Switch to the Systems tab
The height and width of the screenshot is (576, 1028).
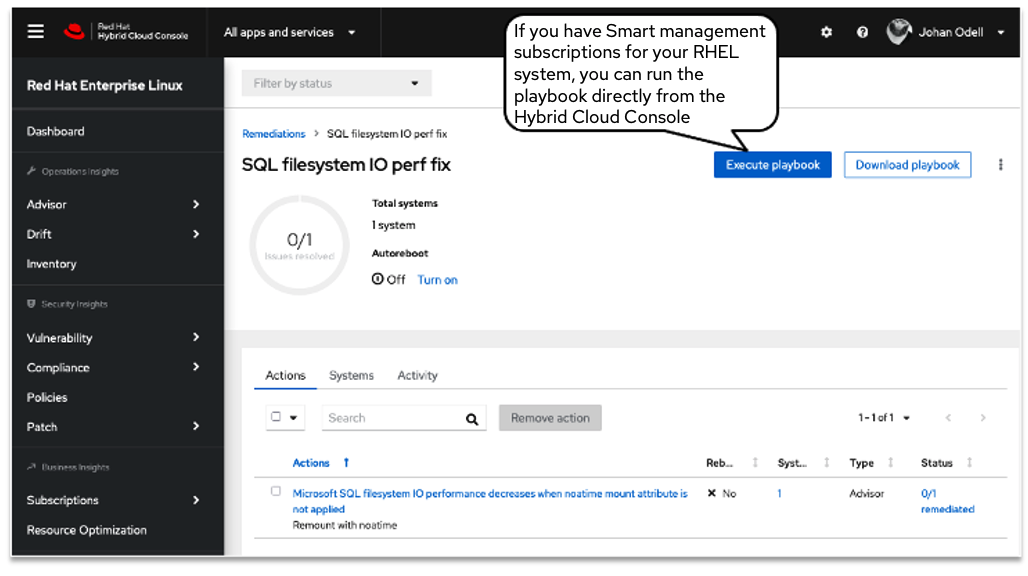pyautogui.click(x=351, y=376)
